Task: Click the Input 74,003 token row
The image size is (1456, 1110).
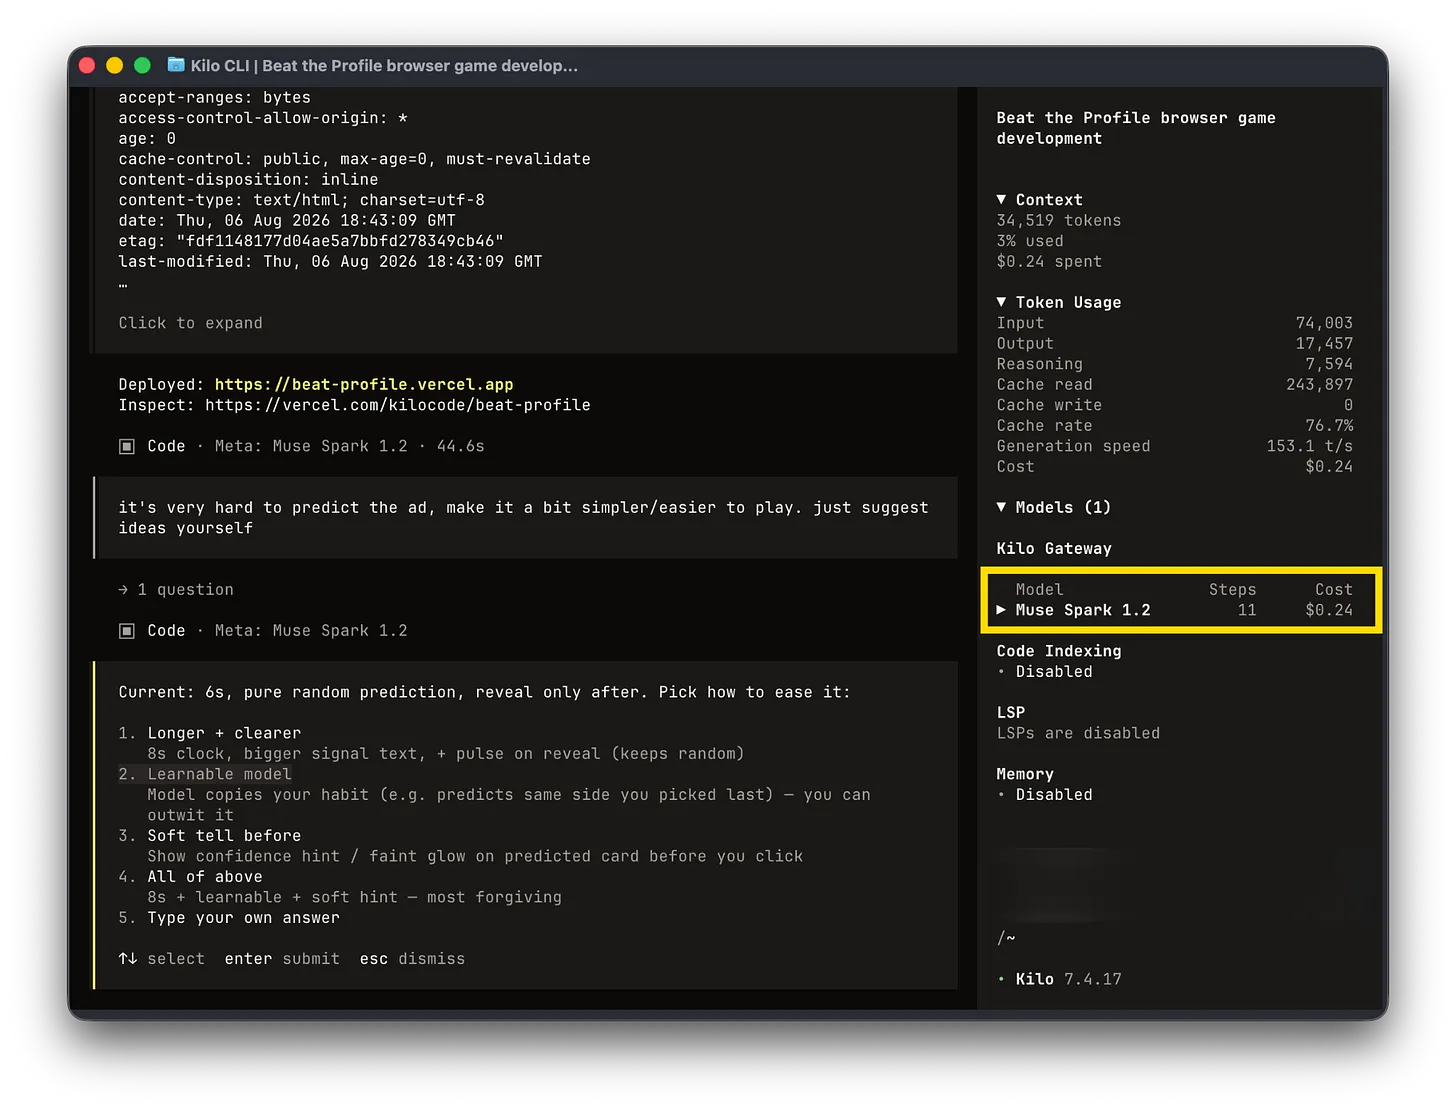Action: 1174,323
